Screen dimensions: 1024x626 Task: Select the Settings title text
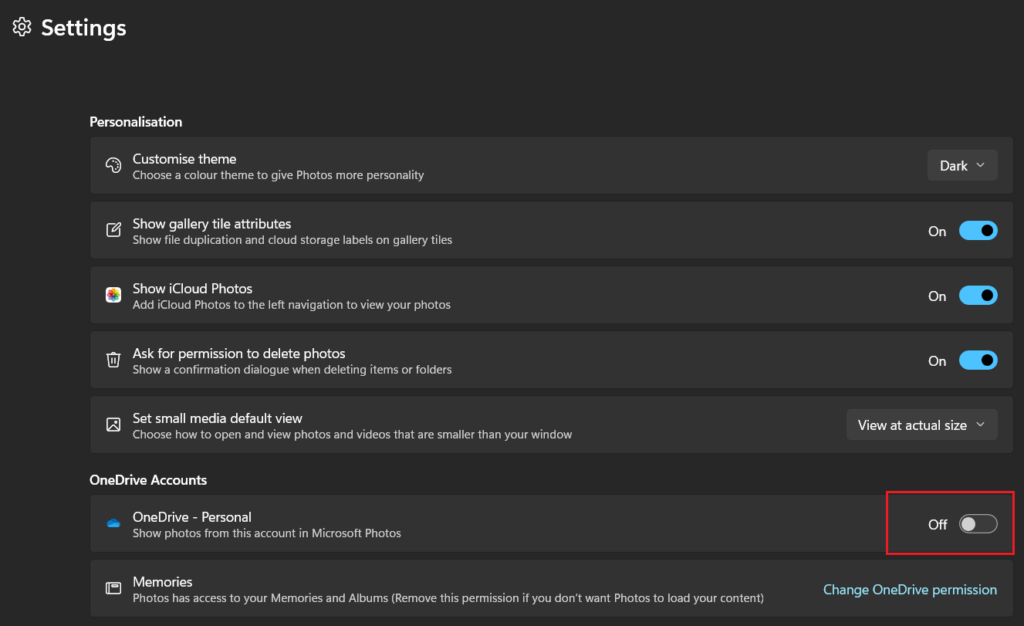pos(84,27)
